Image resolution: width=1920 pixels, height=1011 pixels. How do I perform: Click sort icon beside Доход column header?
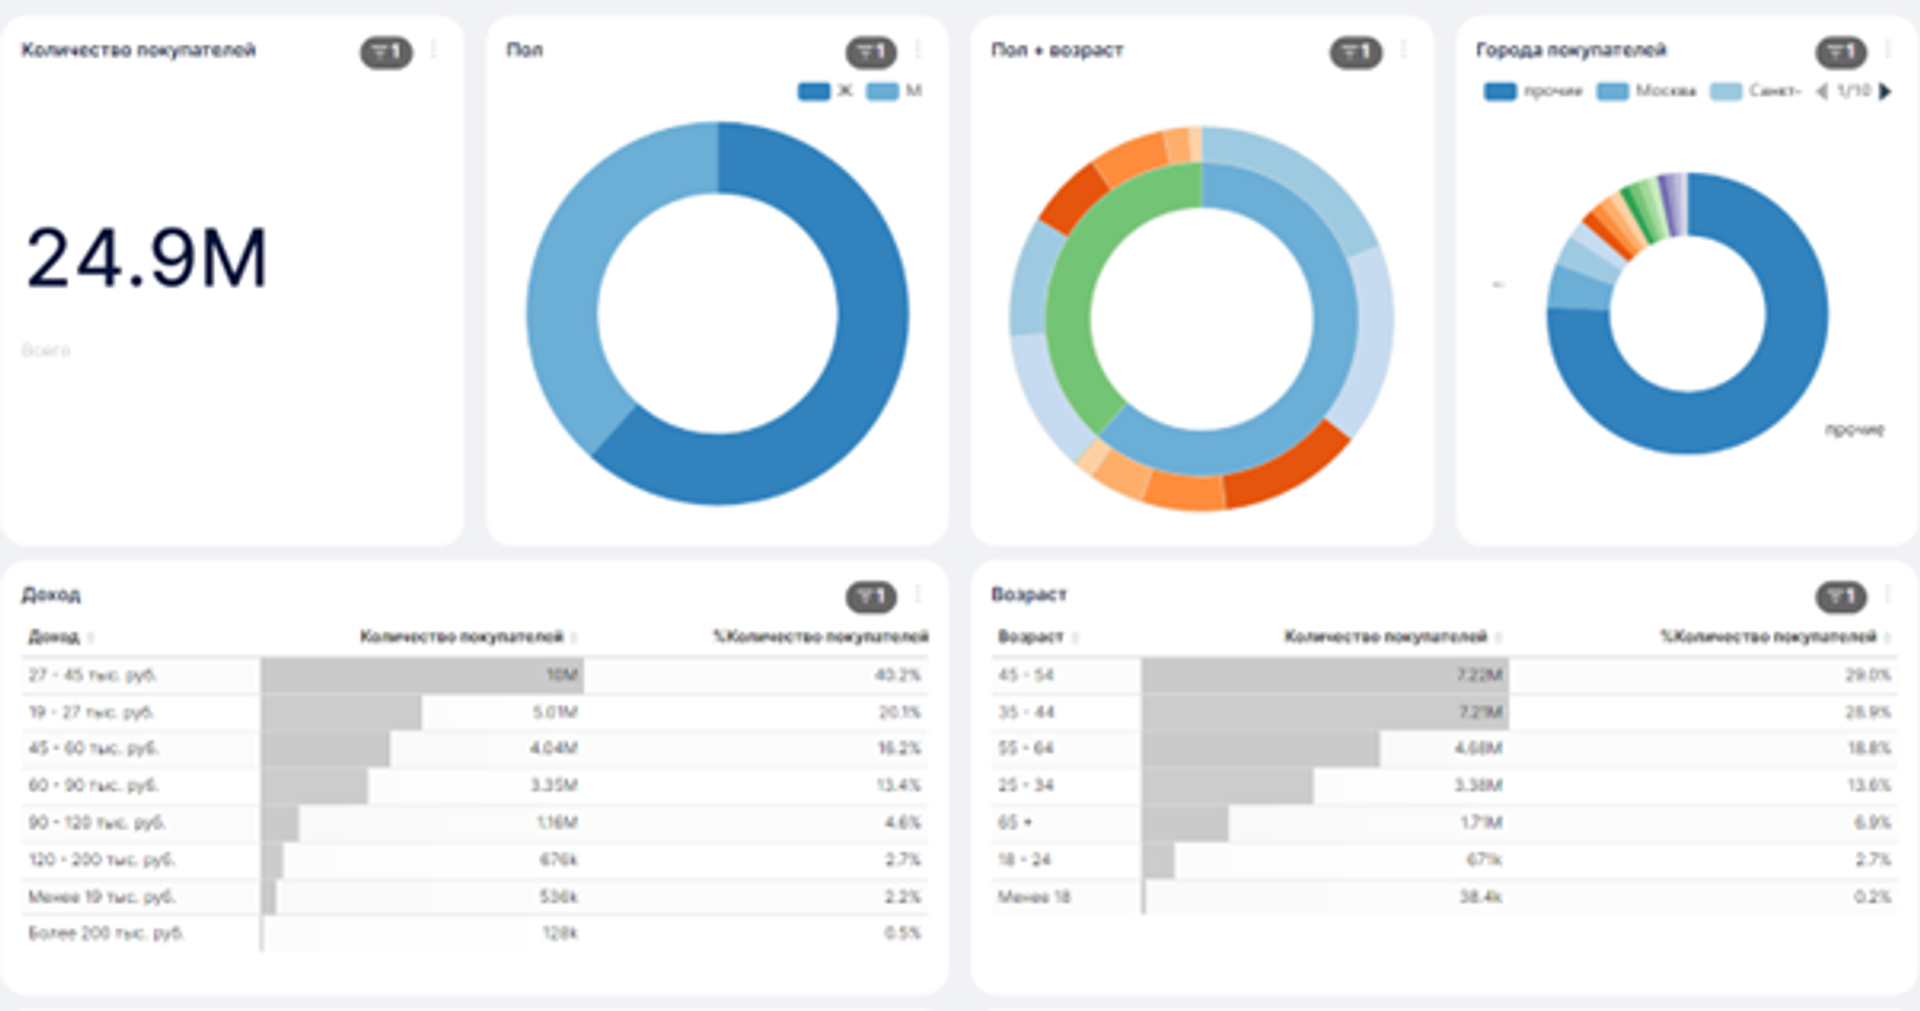[91, 638]
